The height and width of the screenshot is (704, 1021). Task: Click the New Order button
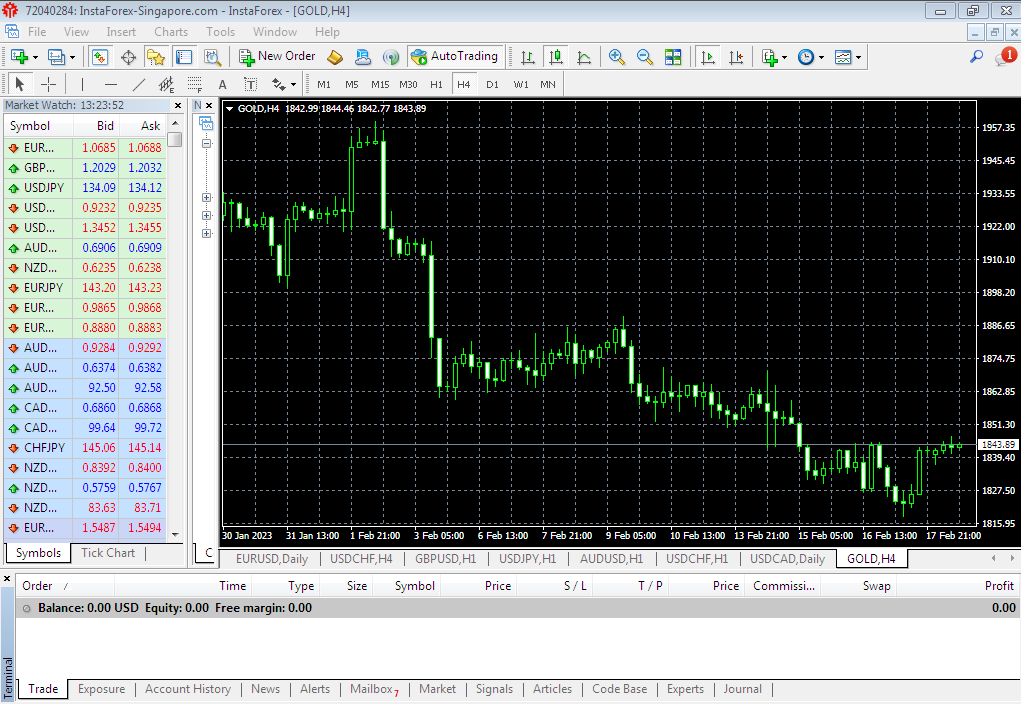[x=277, y=57]
